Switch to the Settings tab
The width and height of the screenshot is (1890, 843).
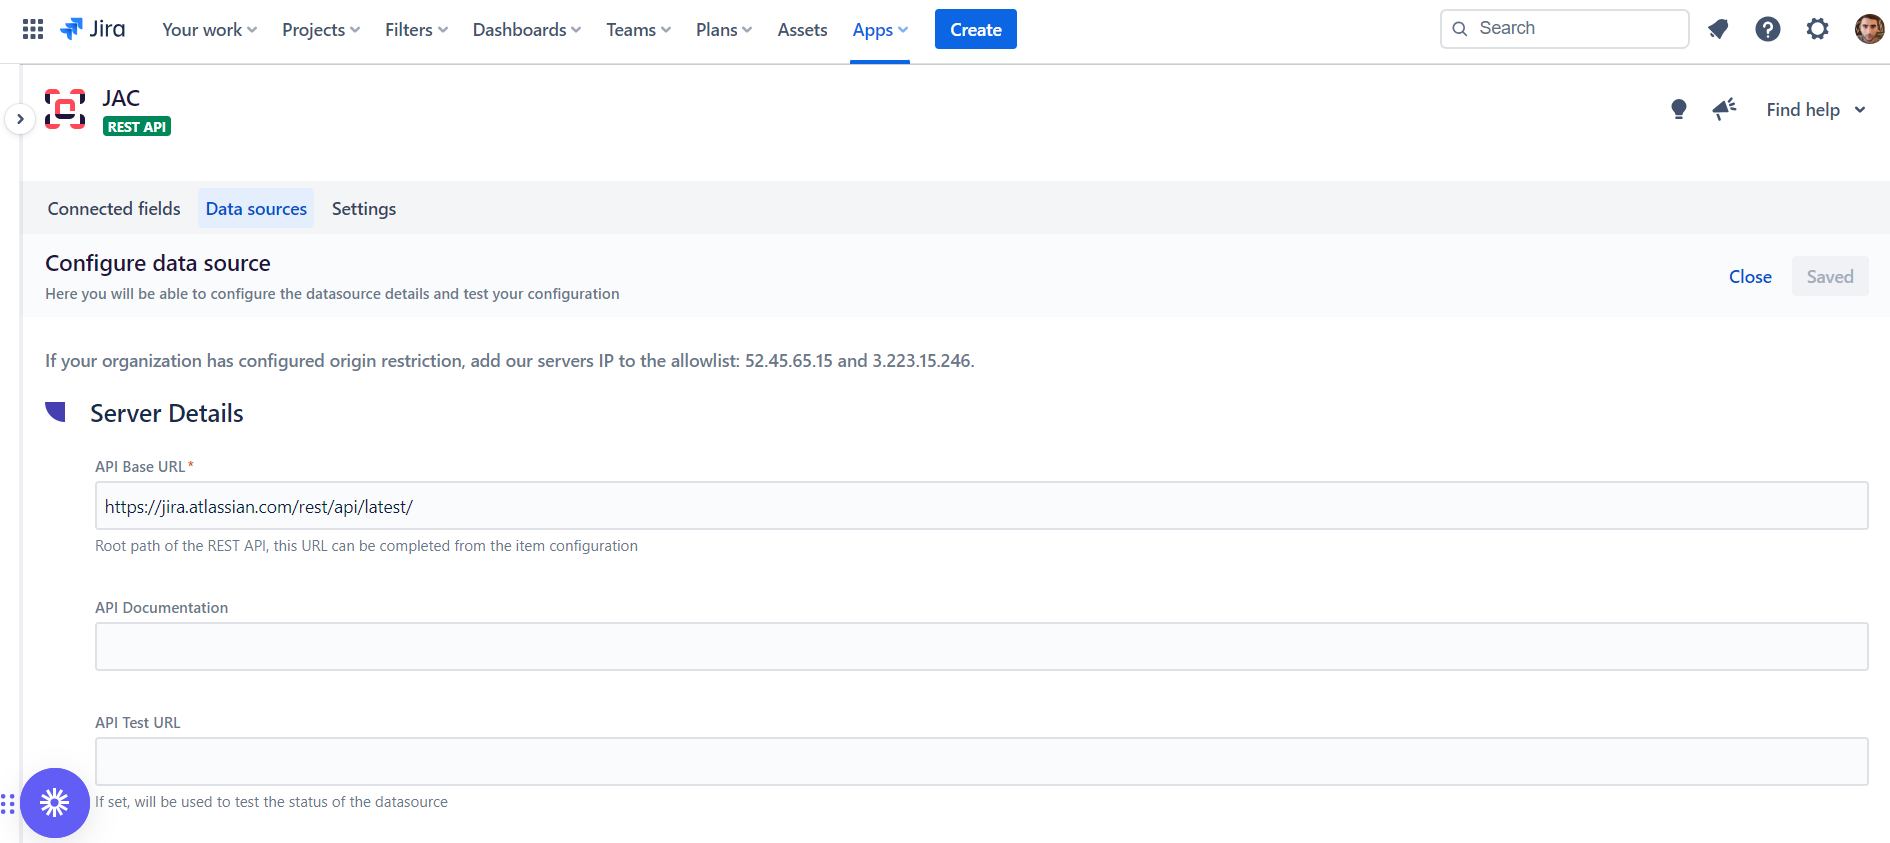(364, 208)
